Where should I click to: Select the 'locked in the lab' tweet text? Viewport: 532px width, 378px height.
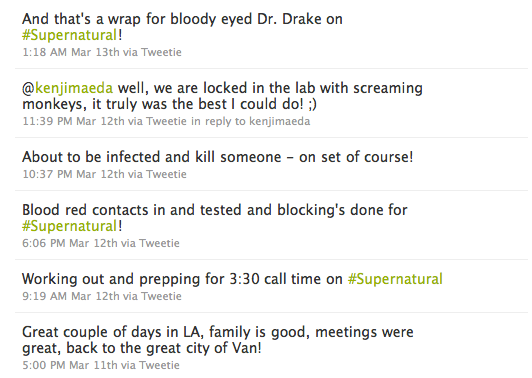[222, 96]
